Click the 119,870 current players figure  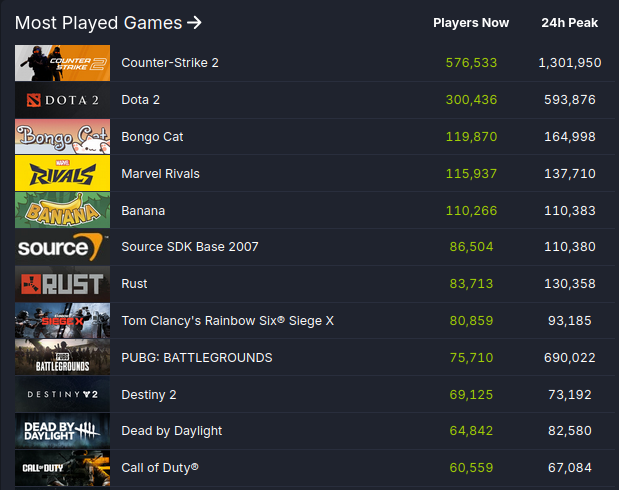click(x=471, y=137)
